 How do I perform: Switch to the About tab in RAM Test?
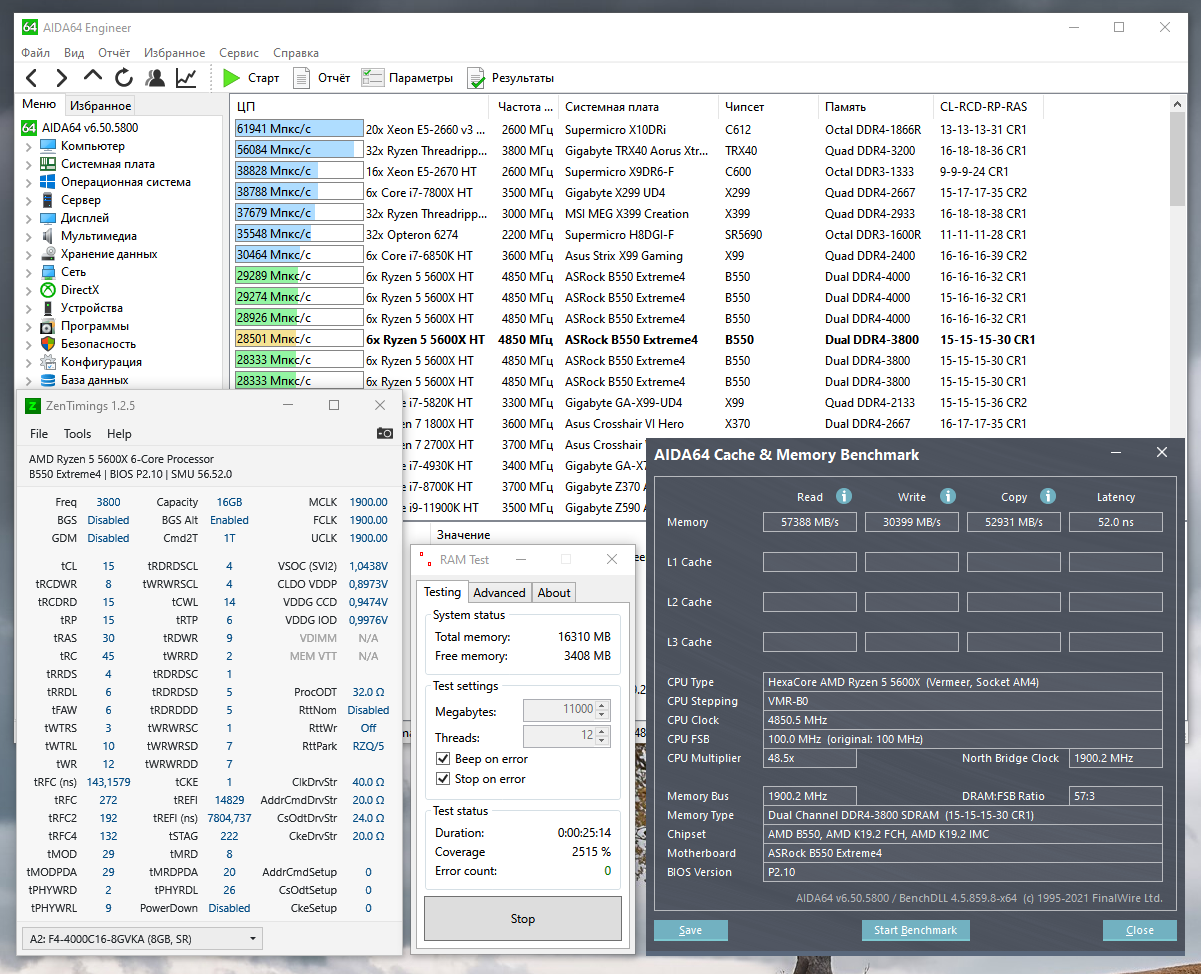tap(554, 592)
